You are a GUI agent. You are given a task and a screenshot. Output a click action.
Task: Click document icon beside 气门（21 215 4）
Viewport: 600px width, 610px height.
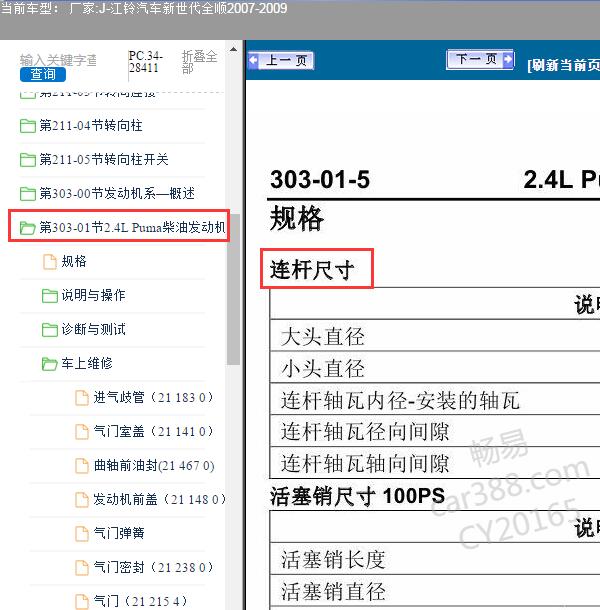pos(82,601)
